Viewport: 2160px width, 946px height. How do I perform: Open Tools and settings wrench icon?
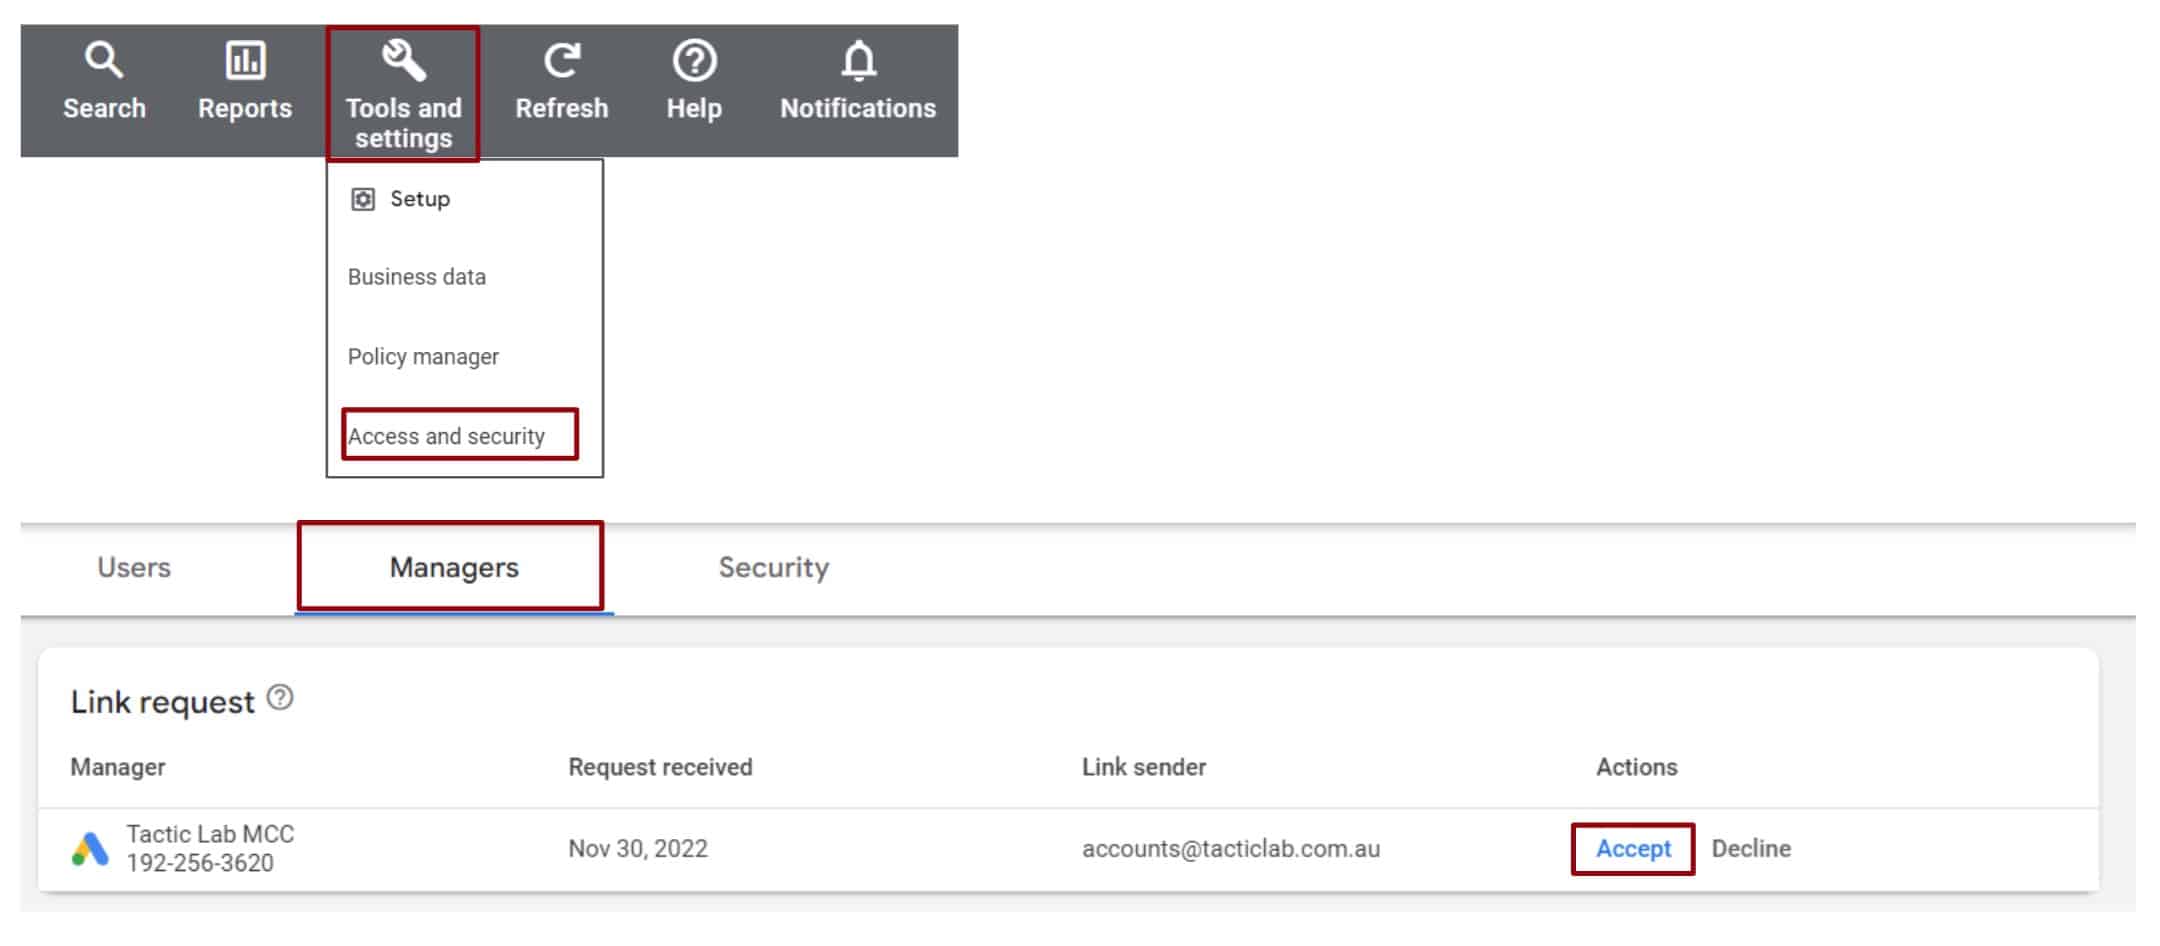[404, 61]
